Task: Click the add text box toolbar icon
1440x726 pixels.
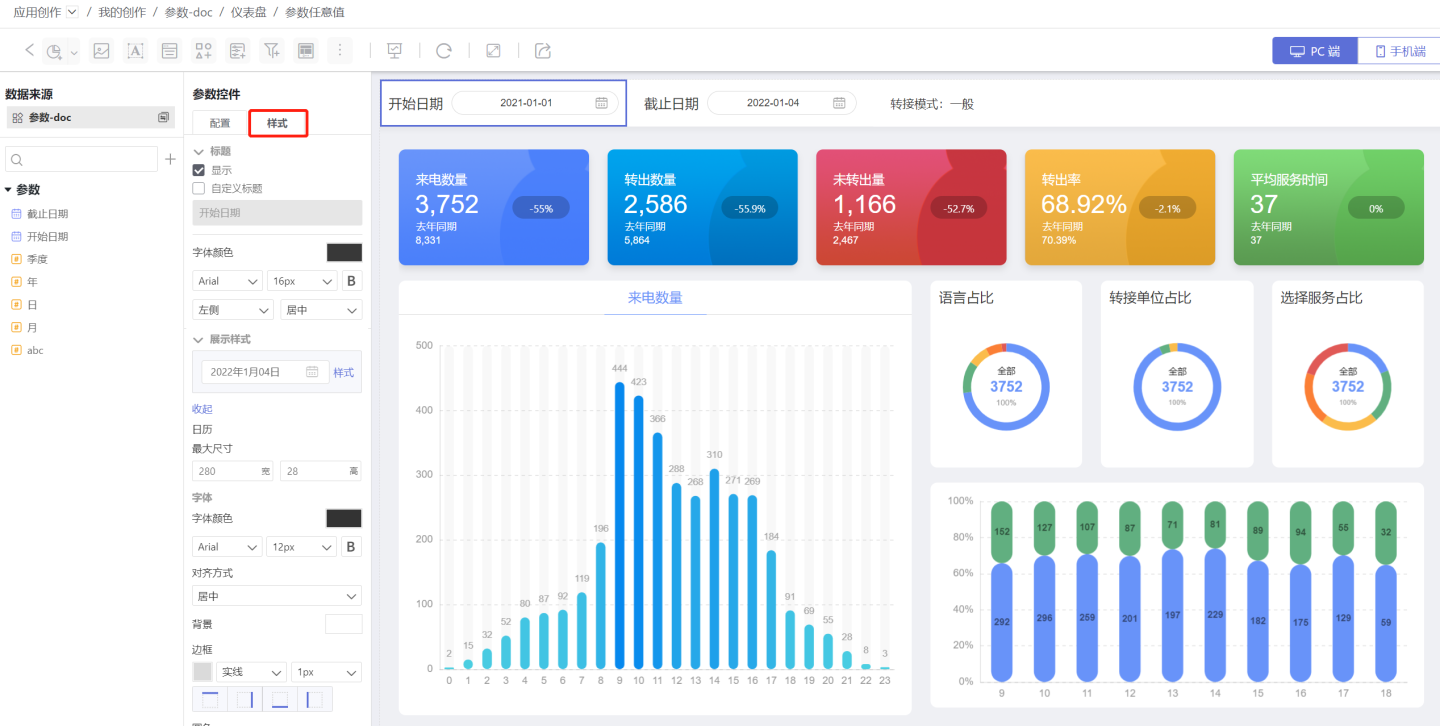Action: coord(135,51)
